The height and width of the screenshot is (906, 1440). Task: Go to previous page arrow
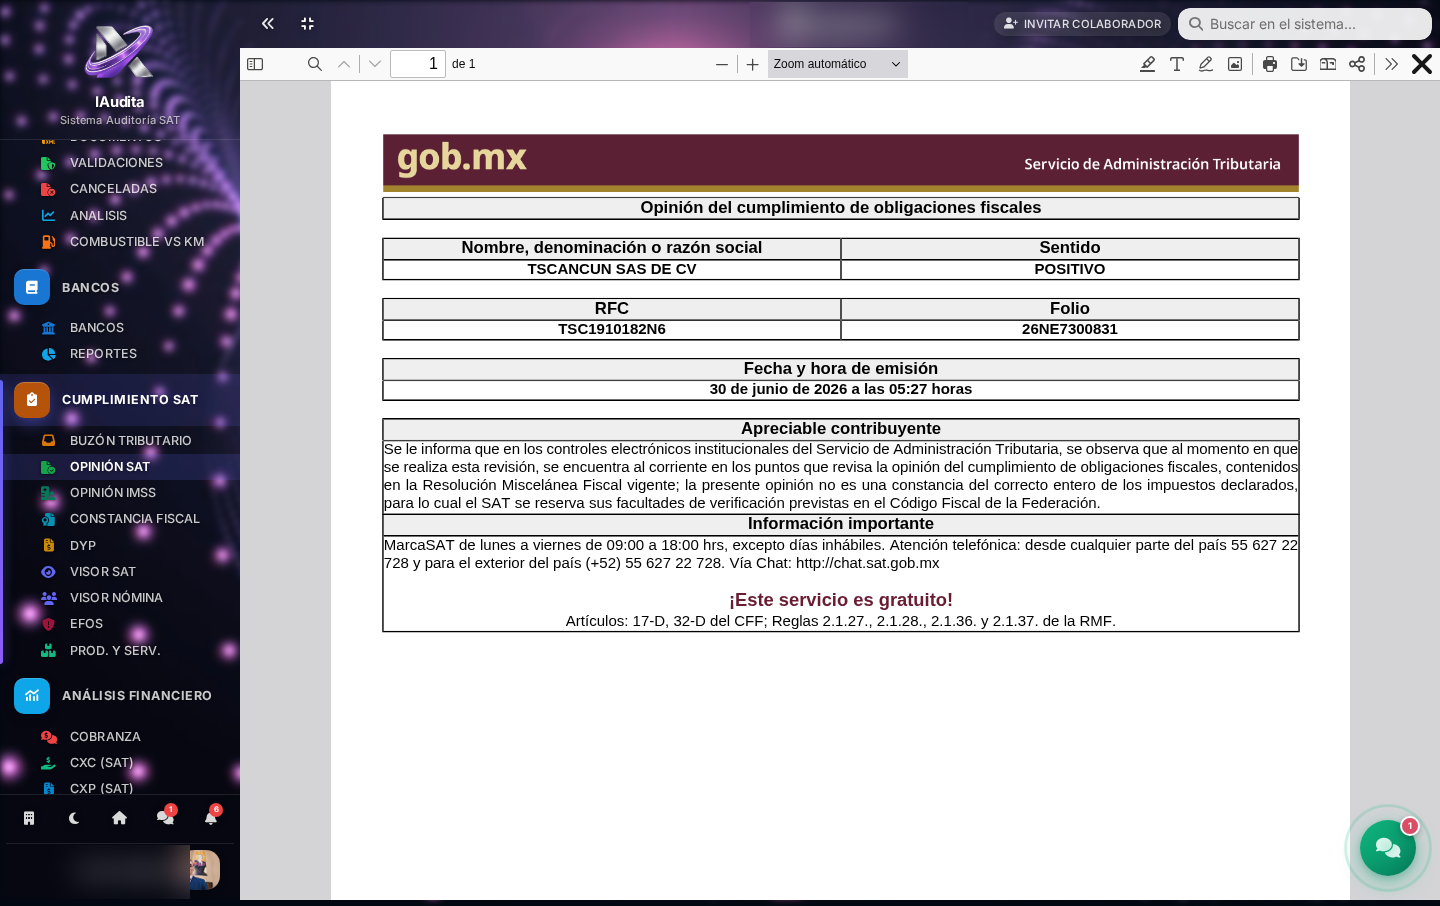coord(344,64)
